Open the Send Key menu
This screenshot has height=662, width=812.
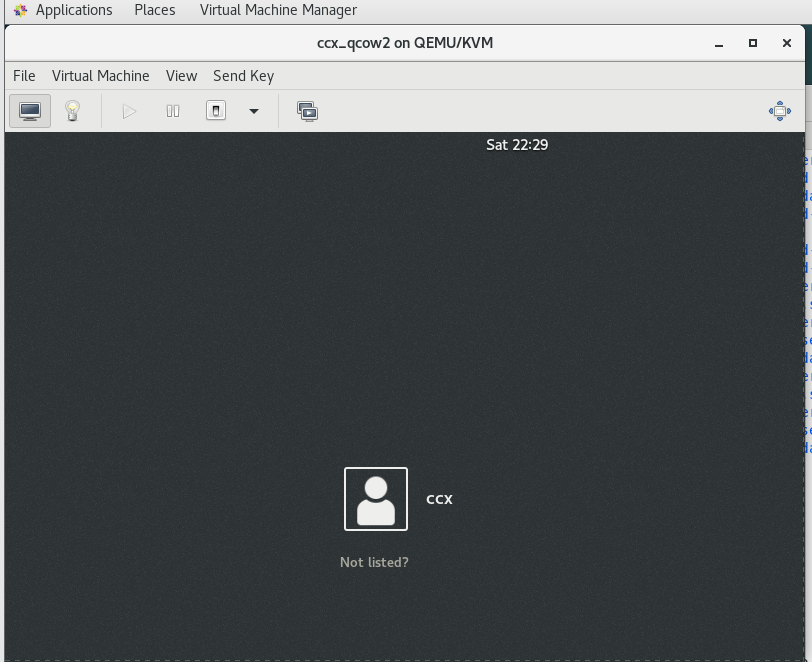point(243,76)
